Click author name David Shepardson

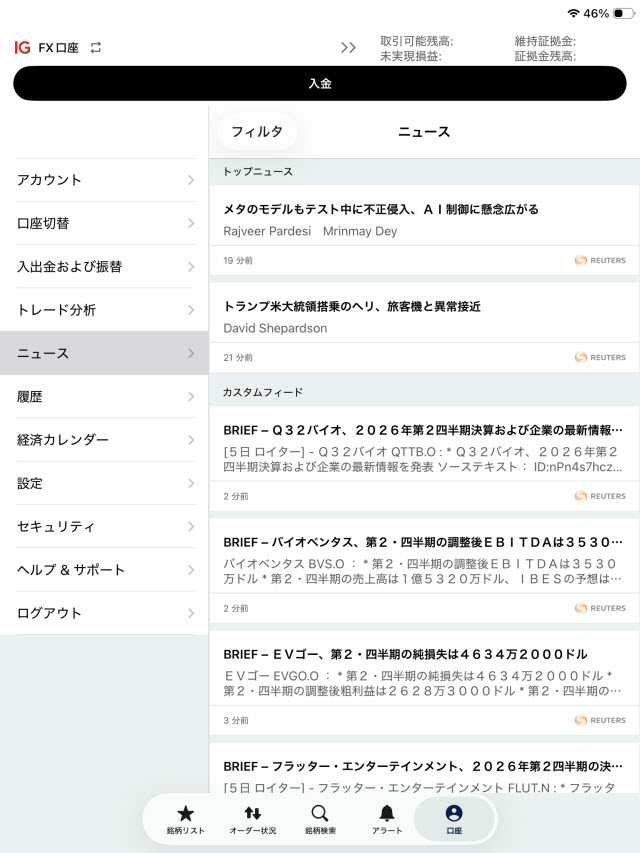click(x=275, y=328)
